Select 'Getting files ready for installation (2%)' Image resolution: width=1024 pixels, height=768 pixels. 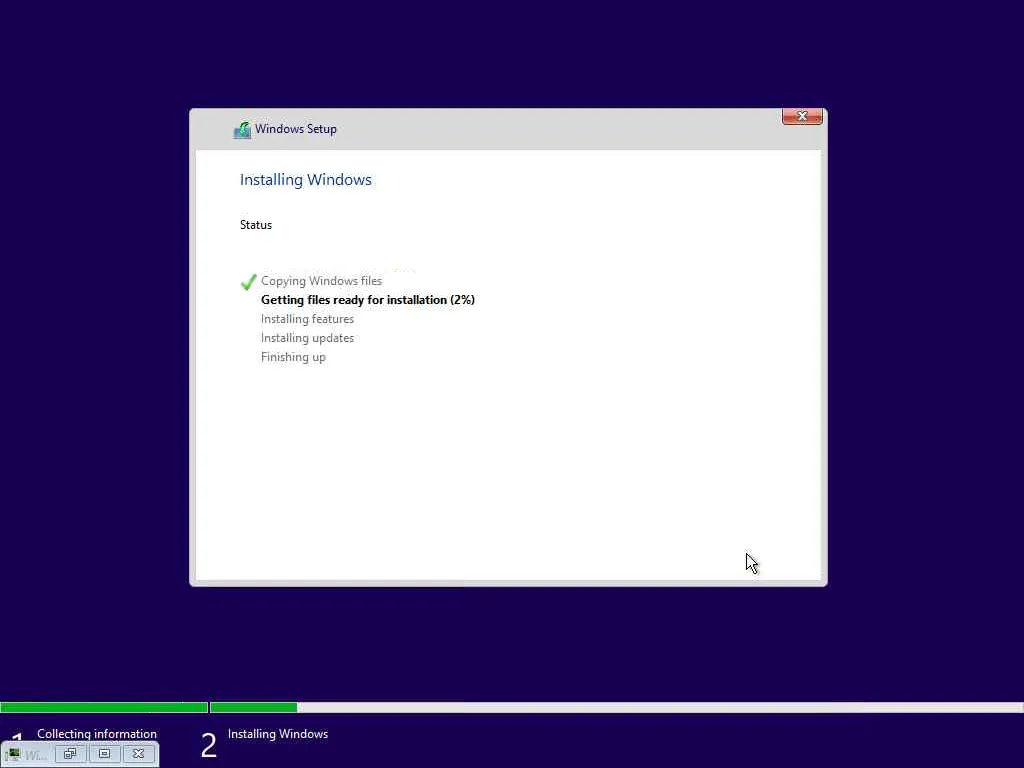click(x=368, y=300)
